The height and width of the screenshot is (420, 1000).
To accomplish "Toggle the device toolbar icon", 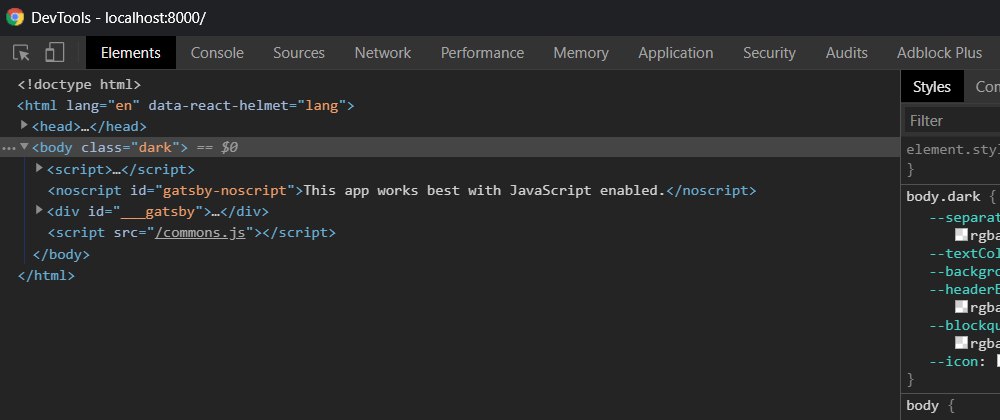I will coord(54,53).
